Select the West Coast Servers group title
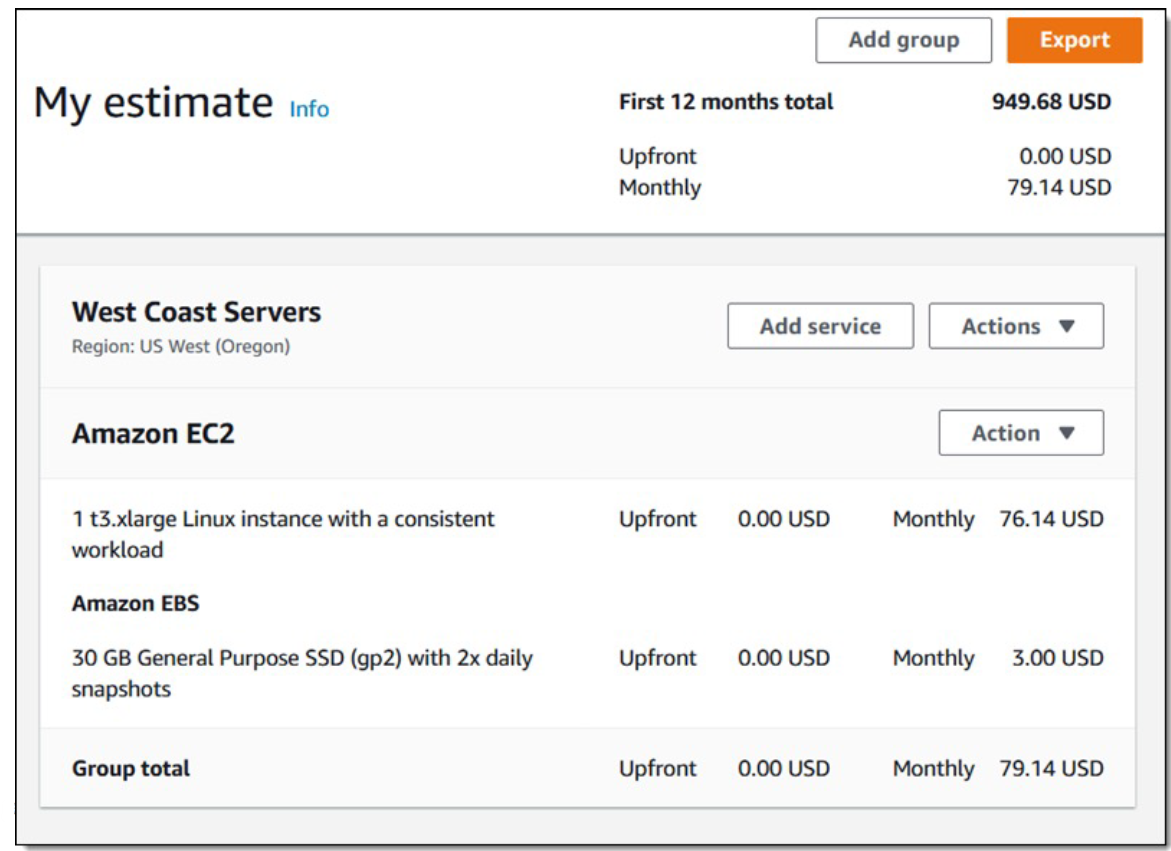This screenshot has width=1171, height=851. 196,312
